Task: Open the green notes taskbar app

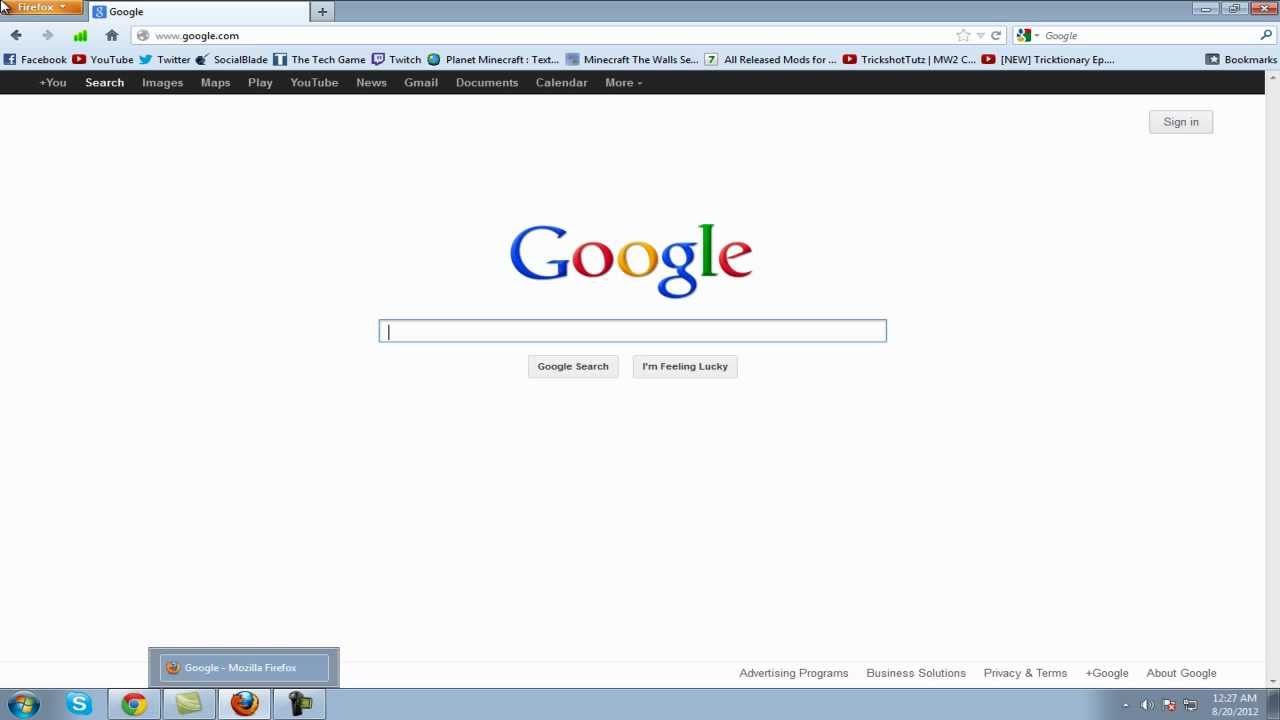Action: pyautogui.click(x=189, y=704)
